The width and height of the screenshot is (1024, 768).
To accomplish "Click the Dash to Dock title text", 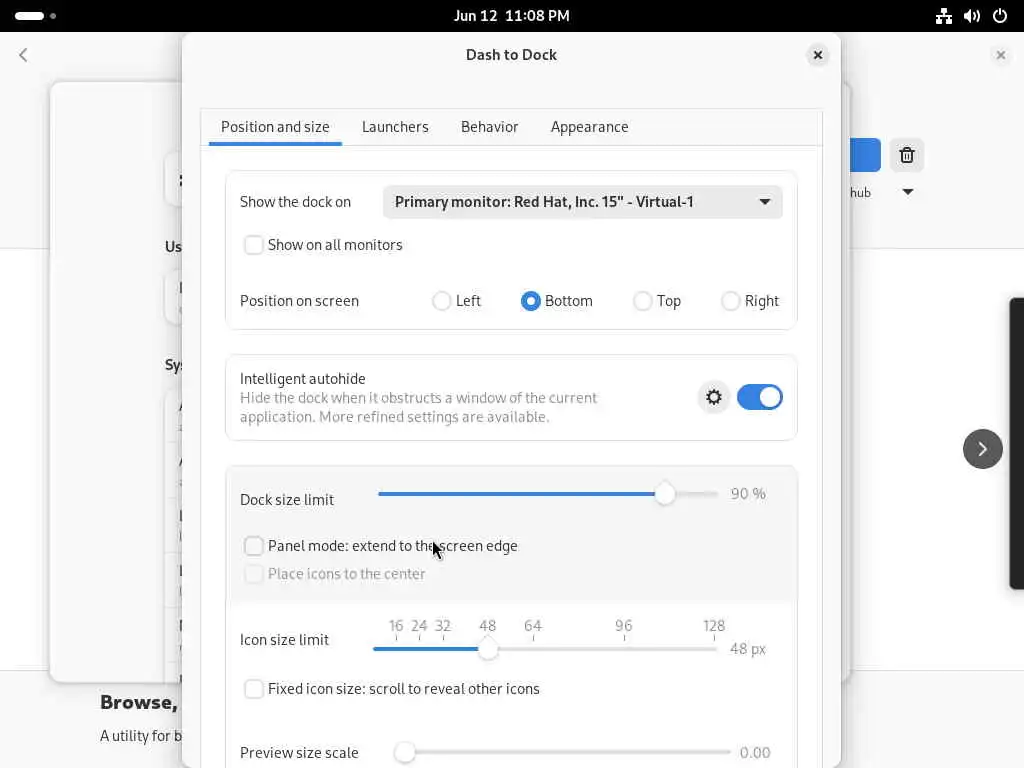I will tap(511, 55).
